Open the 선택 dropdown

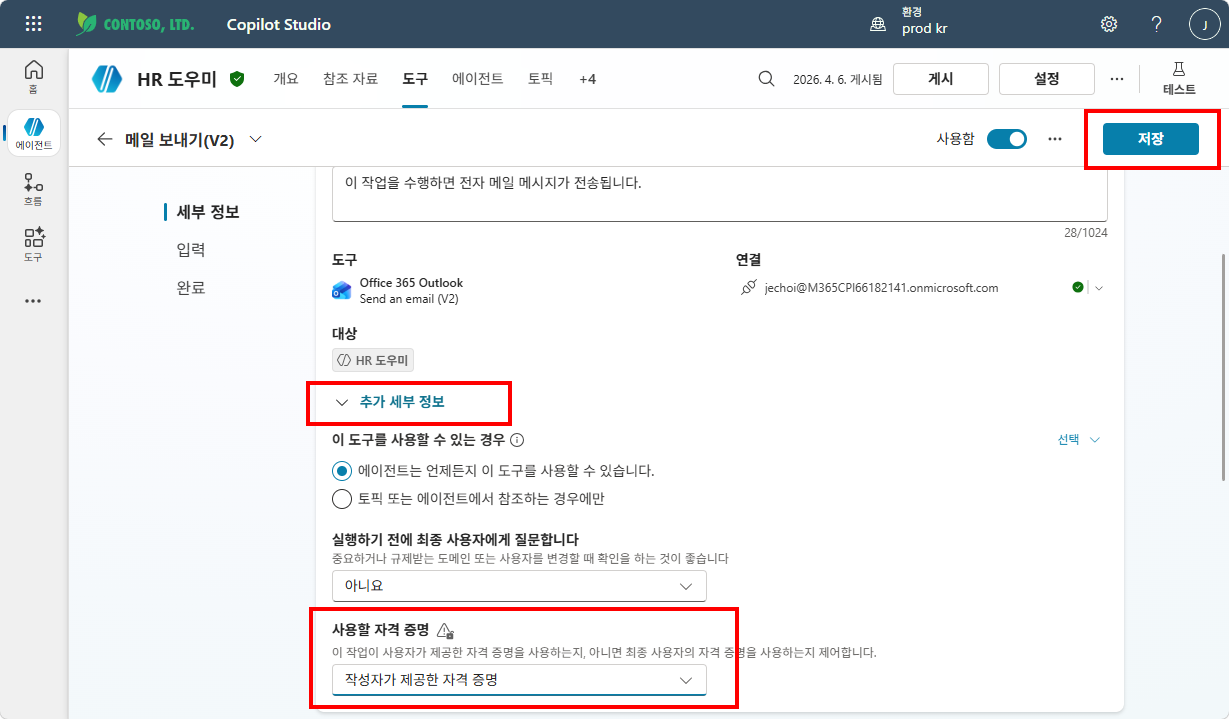1079,440
